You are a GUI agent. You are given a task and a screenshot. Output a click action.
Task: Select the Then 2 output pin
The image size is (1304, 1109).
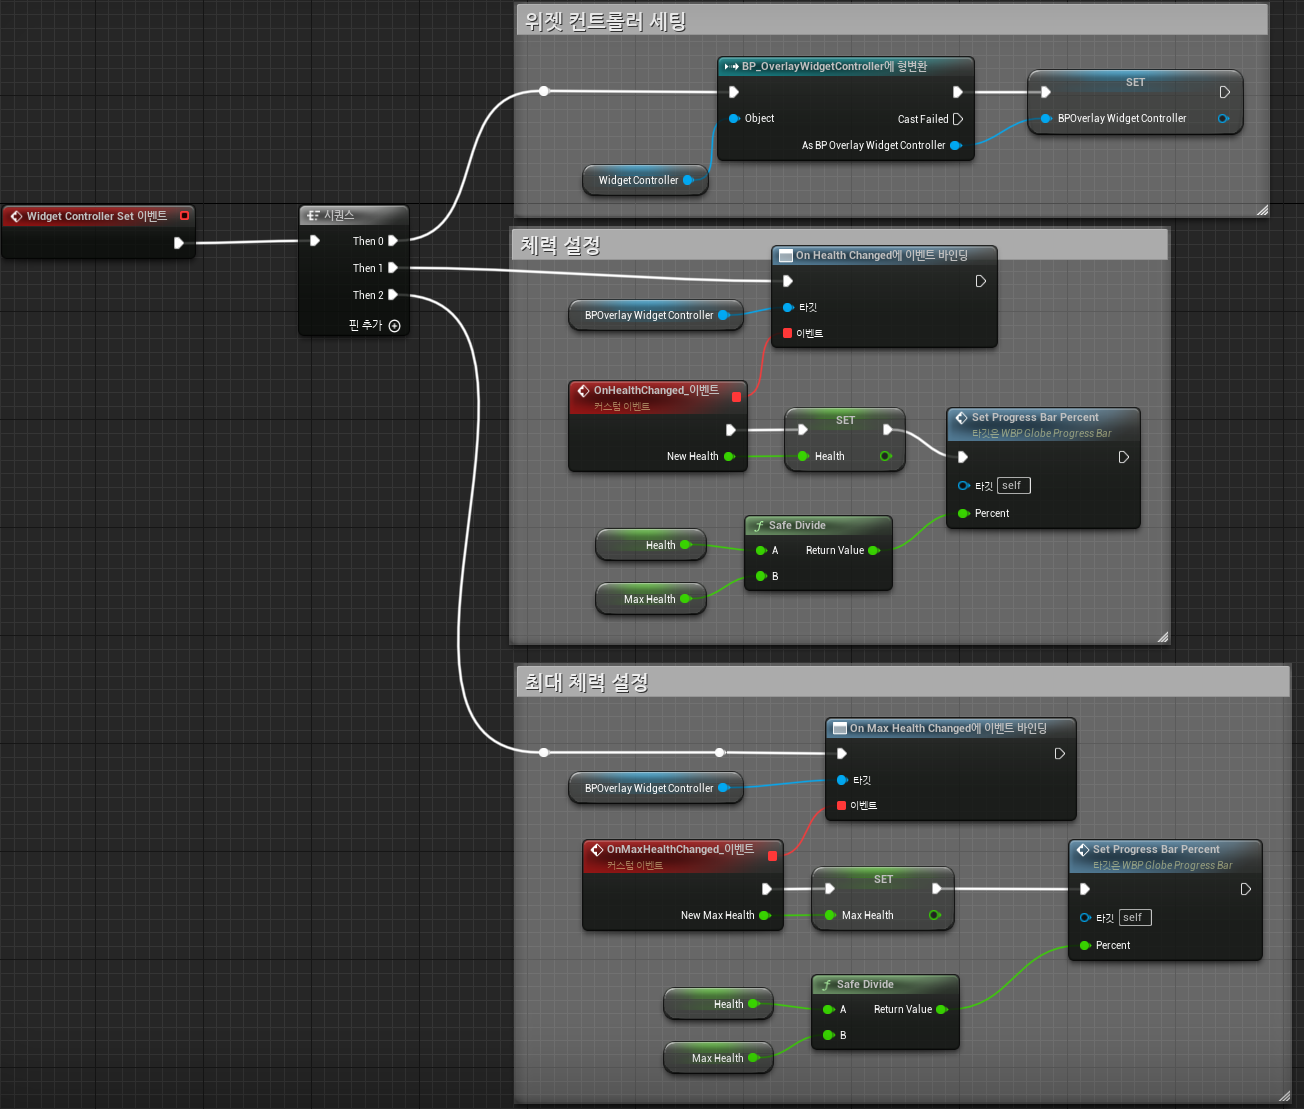pos(393,295)
